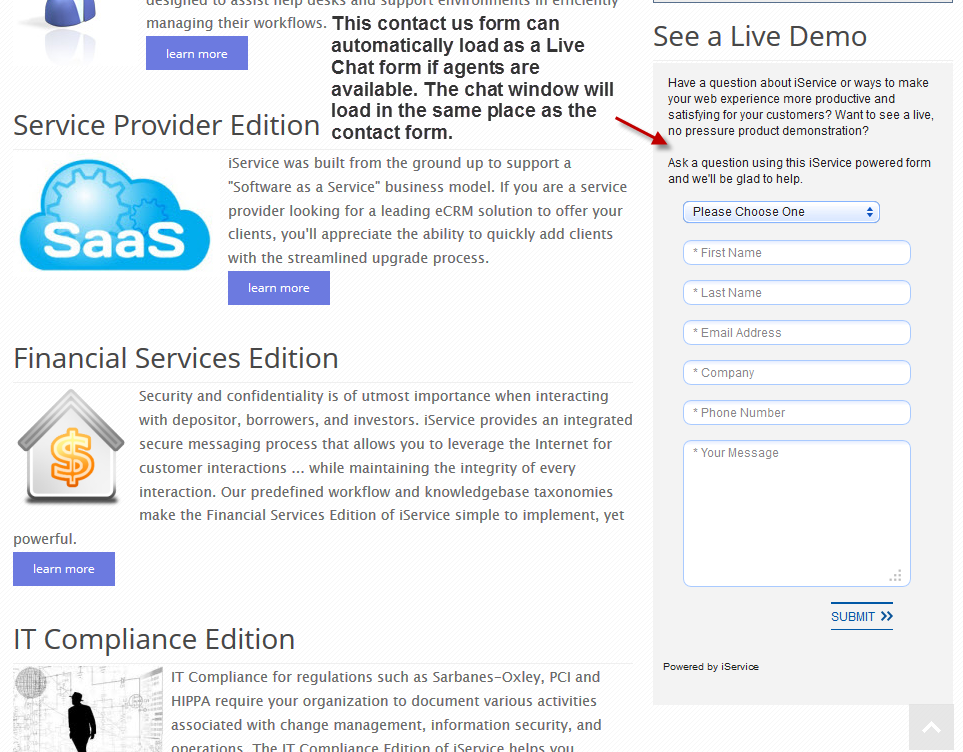
Task: Click the Last Name field
Action: coord(796,293)
